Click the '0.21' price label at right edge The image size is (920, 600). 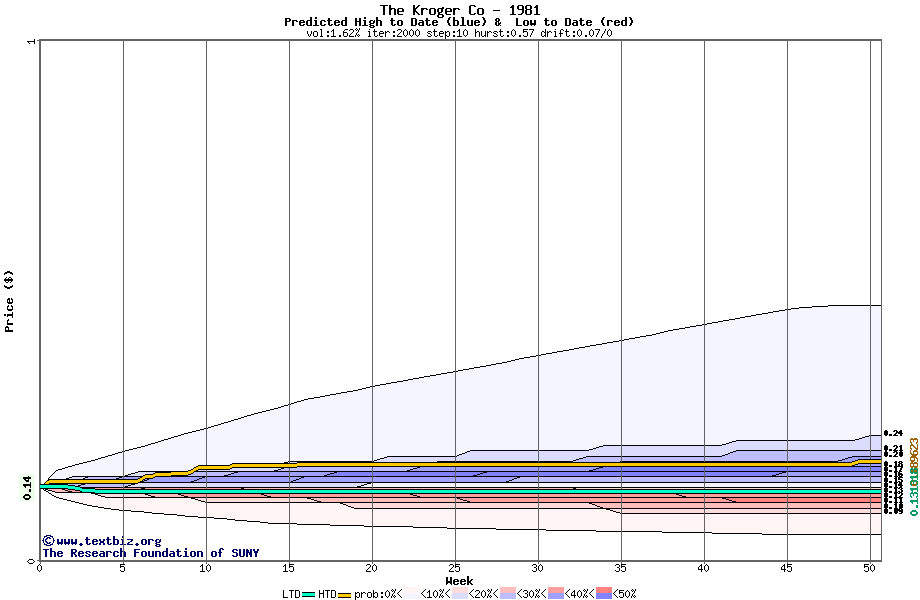[x=893, y=449]
